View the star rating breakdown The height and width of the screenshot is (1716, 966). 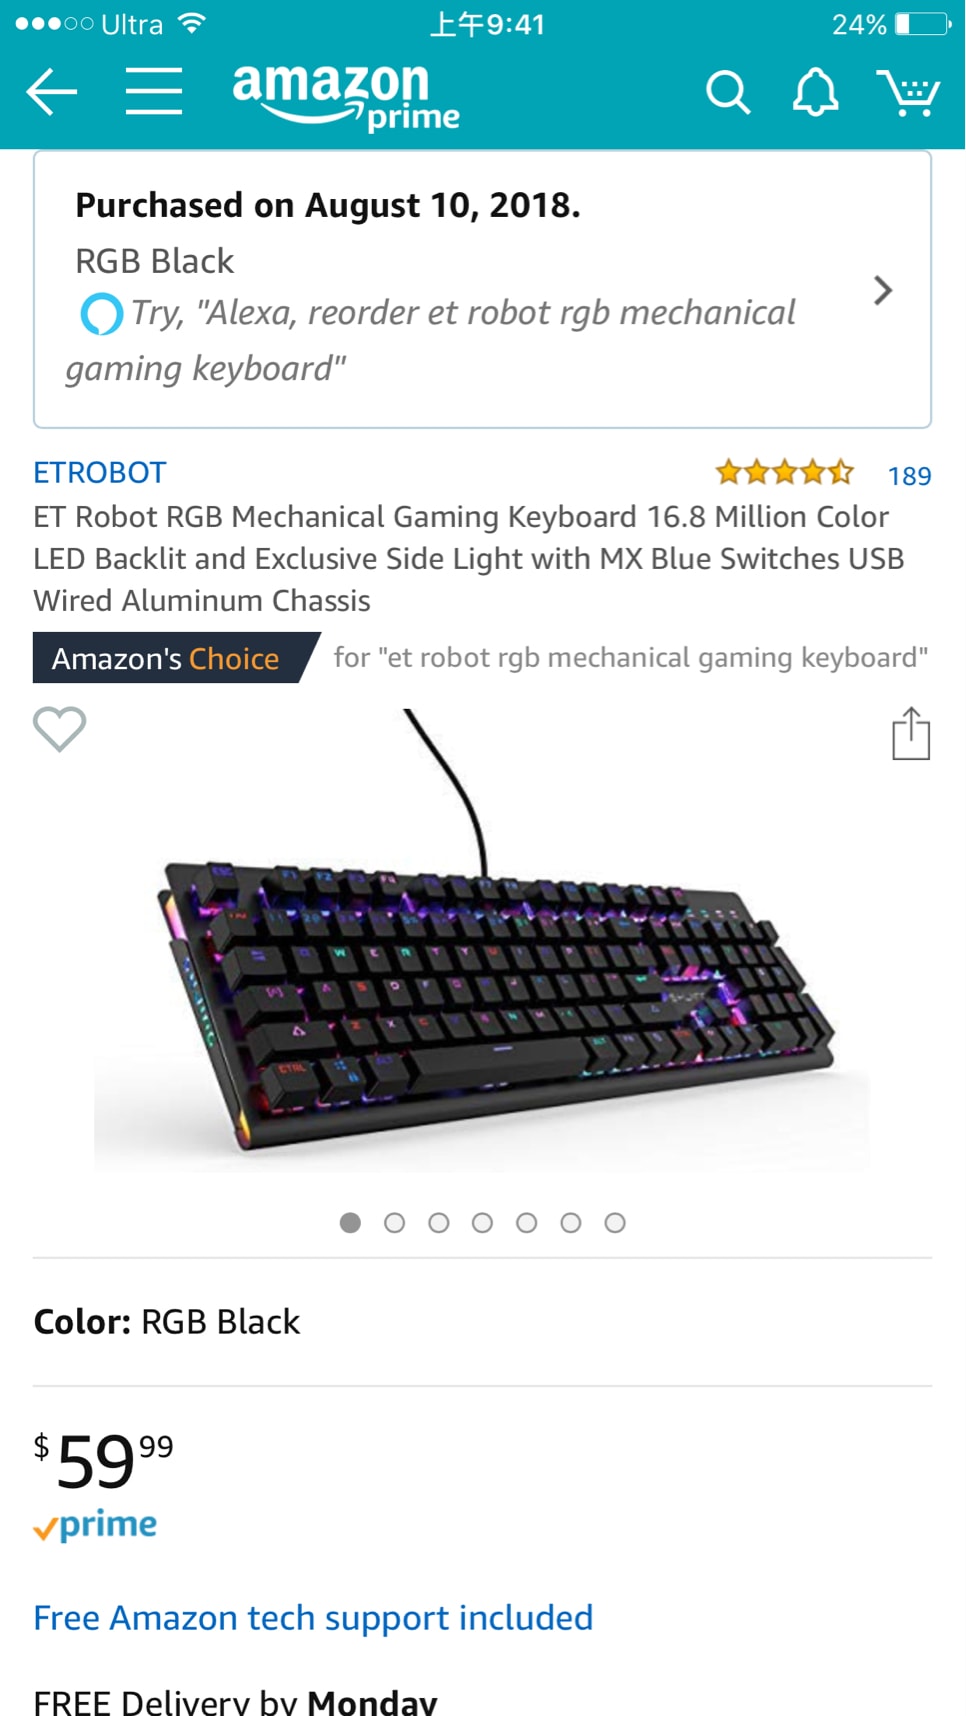pyautogui.click(x=785, y=472)
